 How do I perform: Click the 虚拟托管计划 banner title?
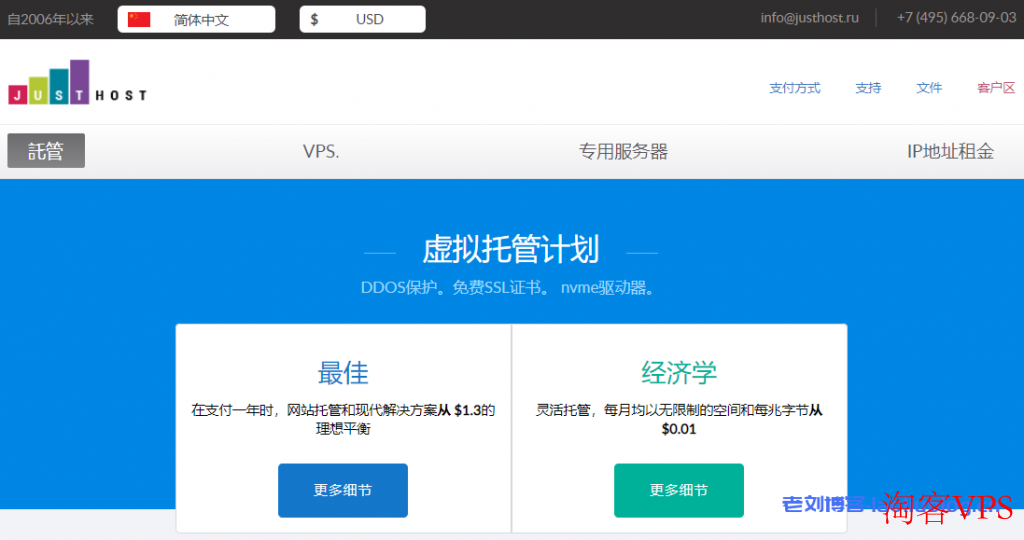coord(511,249)
